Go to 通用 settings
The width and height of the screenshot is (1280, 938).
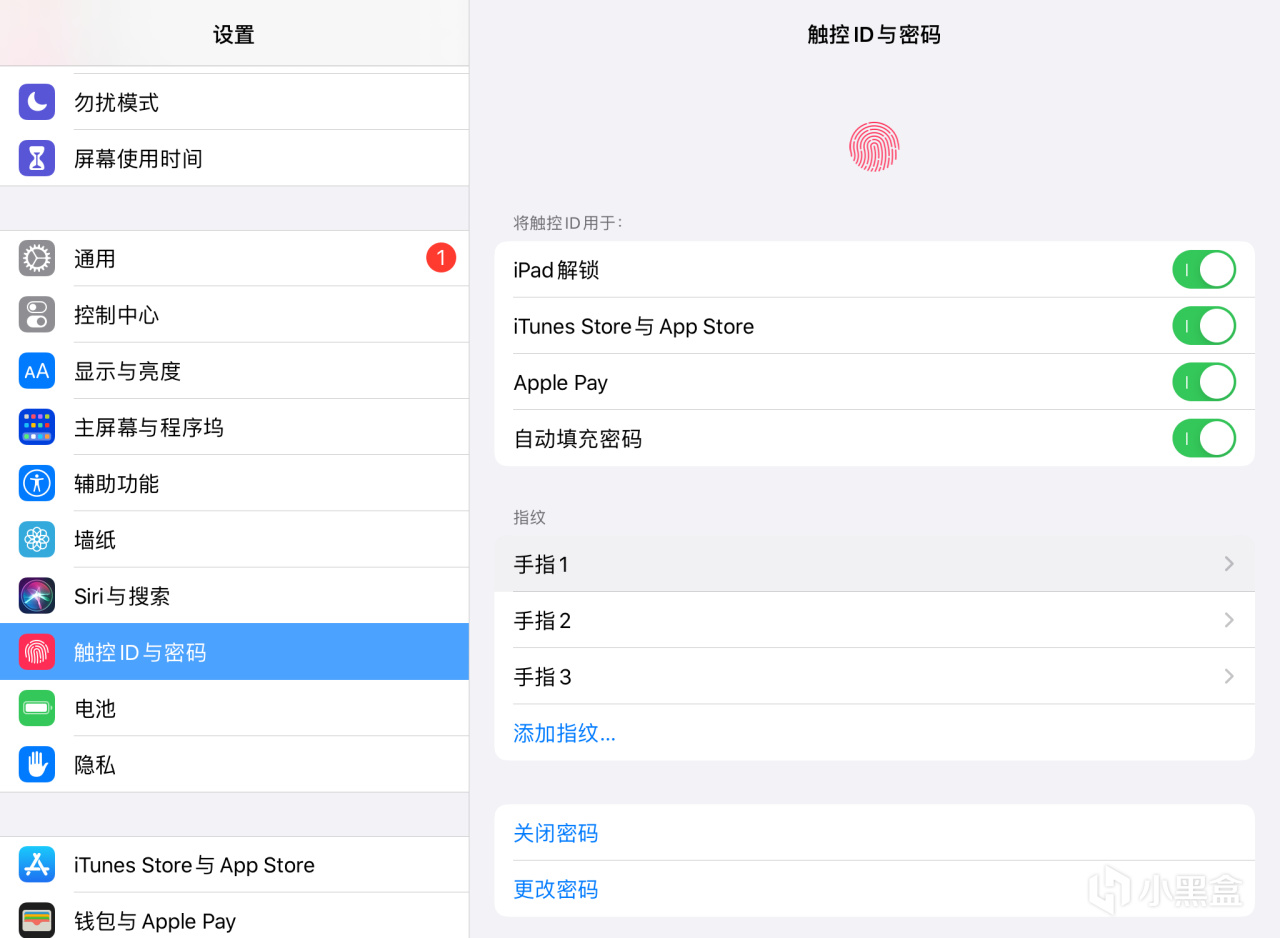click(234, 258)
